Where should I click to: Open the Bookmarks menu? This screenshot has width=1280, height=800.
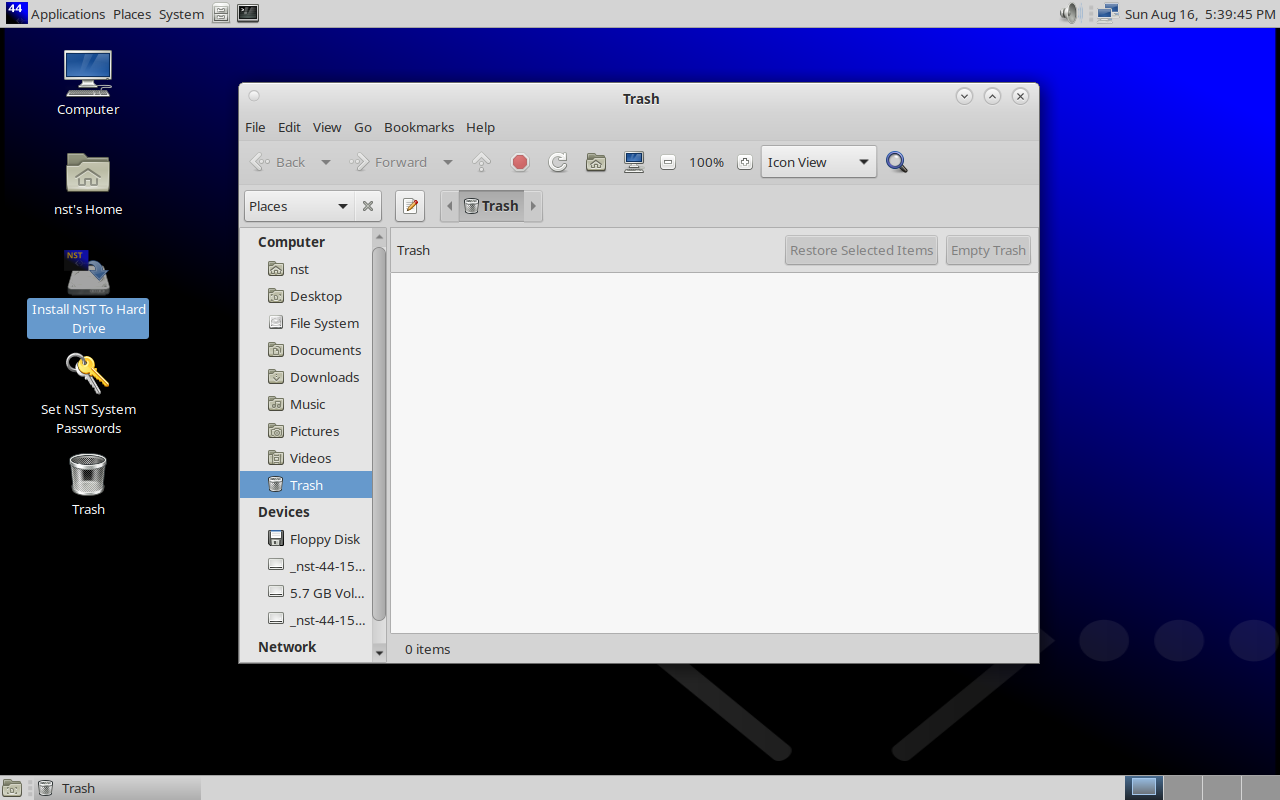click(419, 127)
